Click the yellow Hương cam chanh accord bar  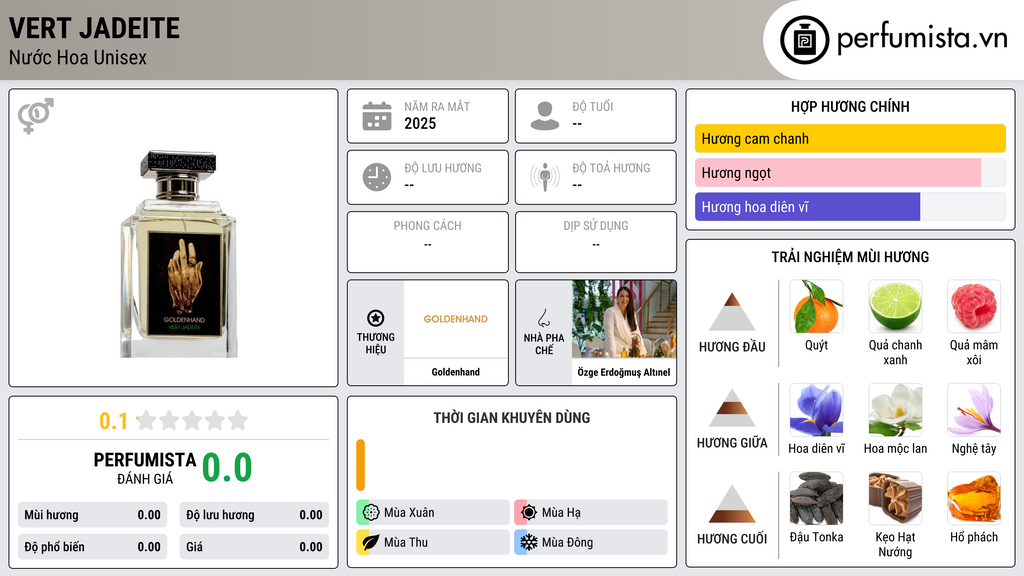point(850,138)
